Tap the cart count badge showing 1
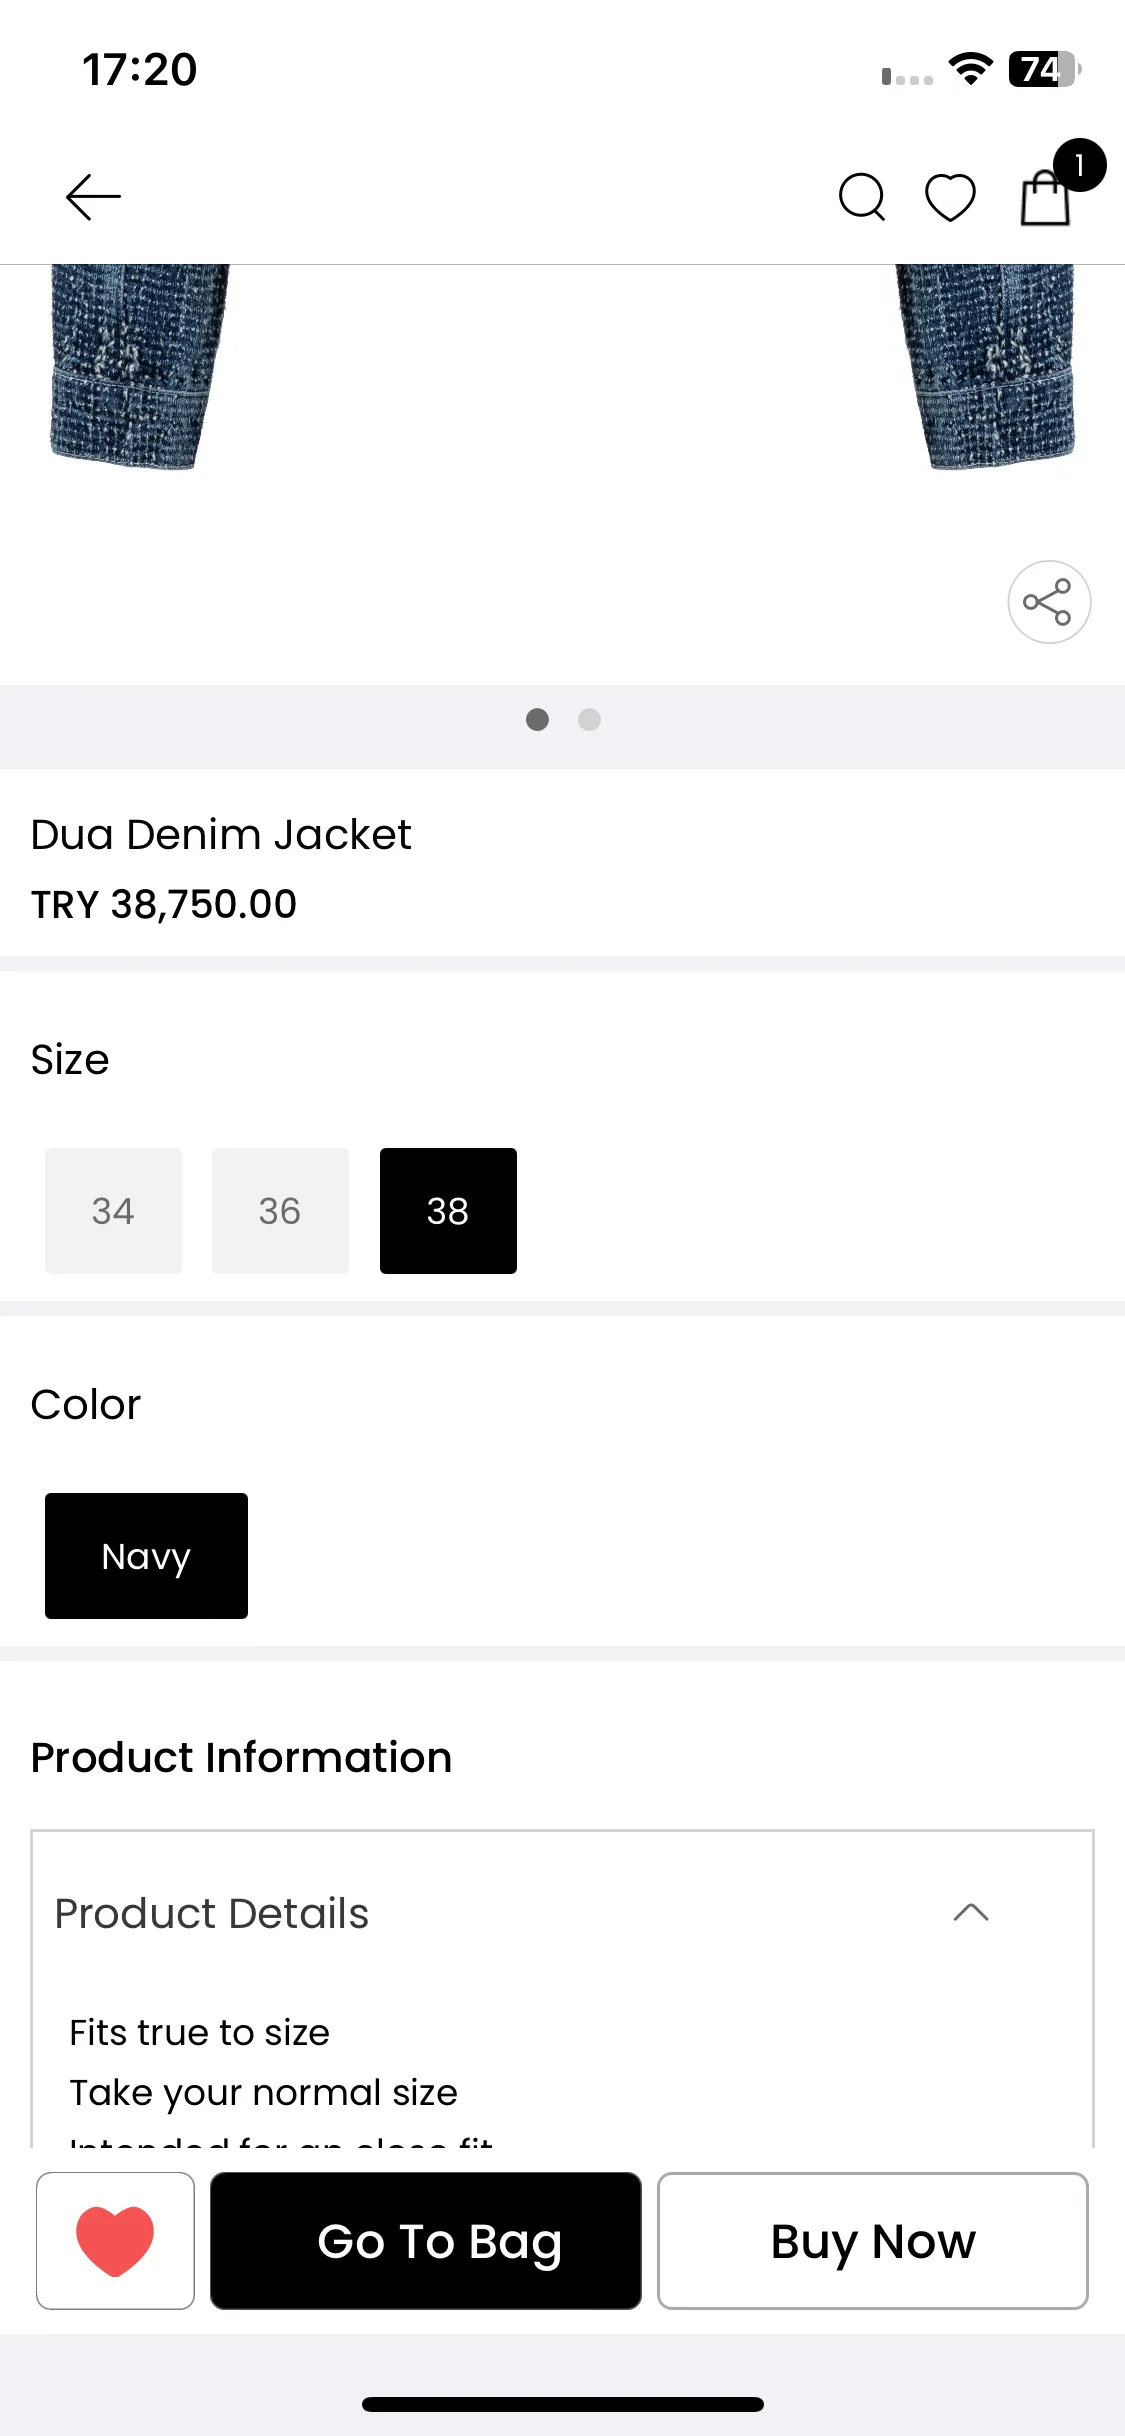Screen dimensions: 1125x2436 point(1079,165)
